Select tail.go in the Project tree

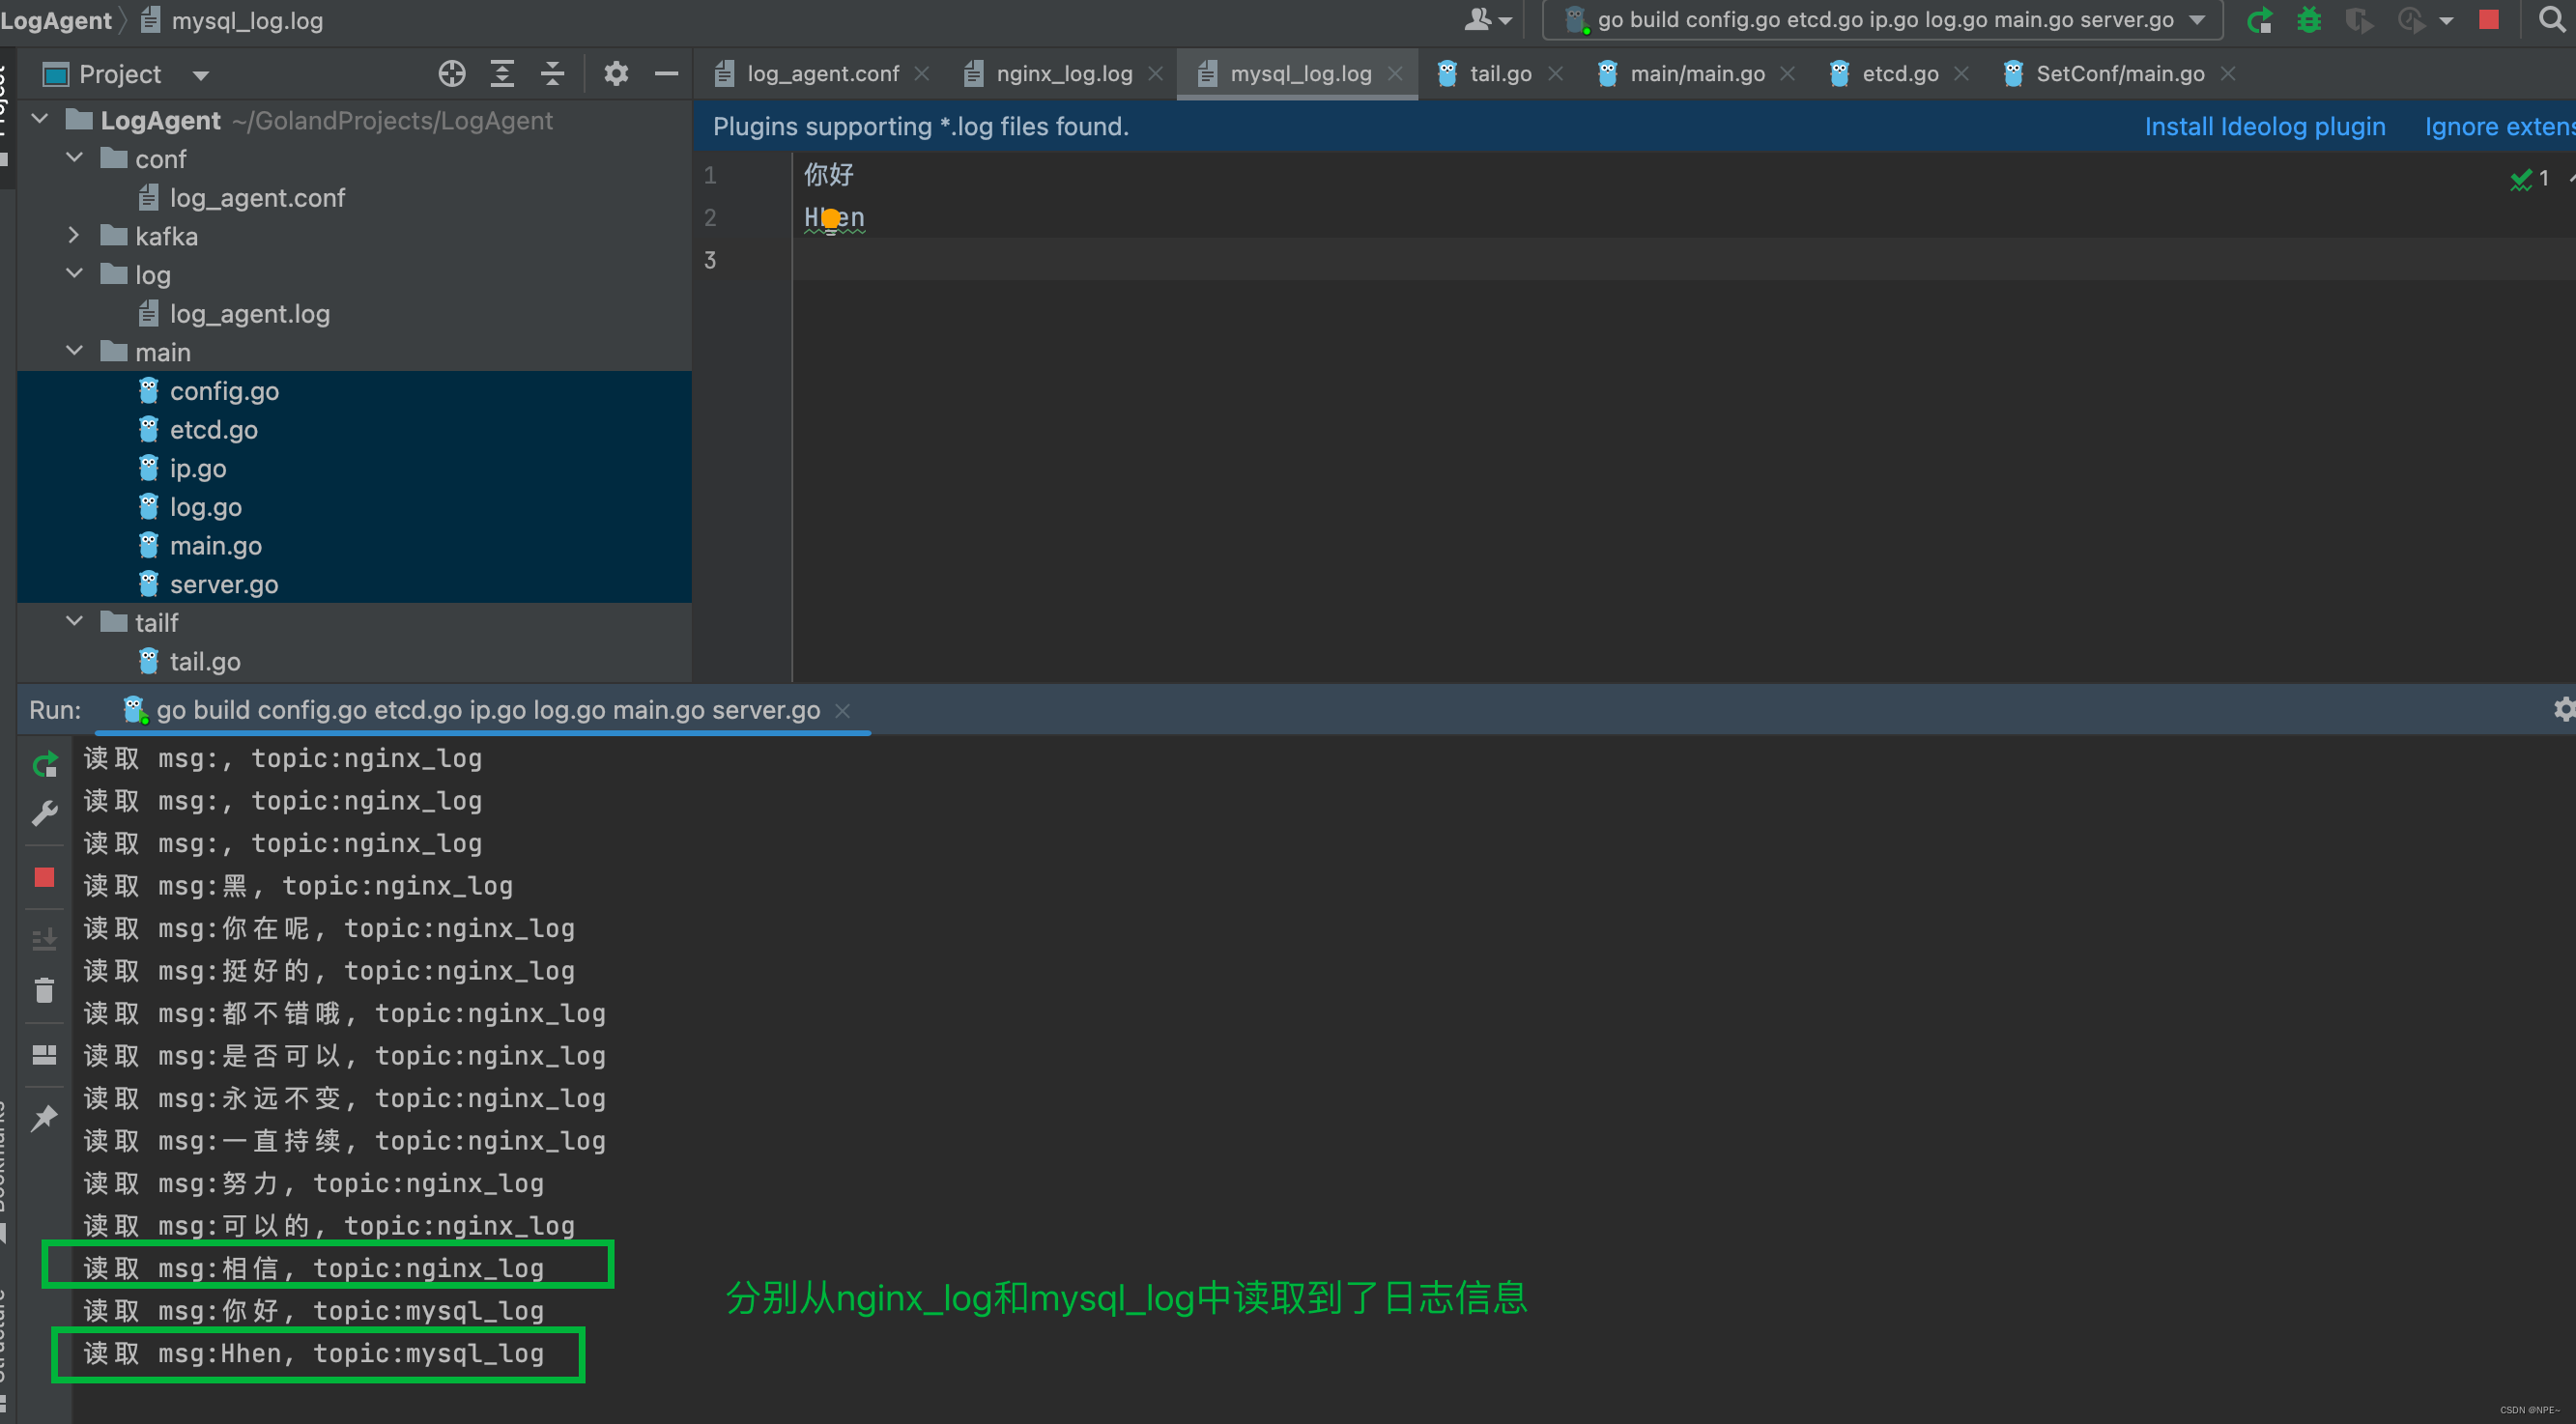point(204,661)
